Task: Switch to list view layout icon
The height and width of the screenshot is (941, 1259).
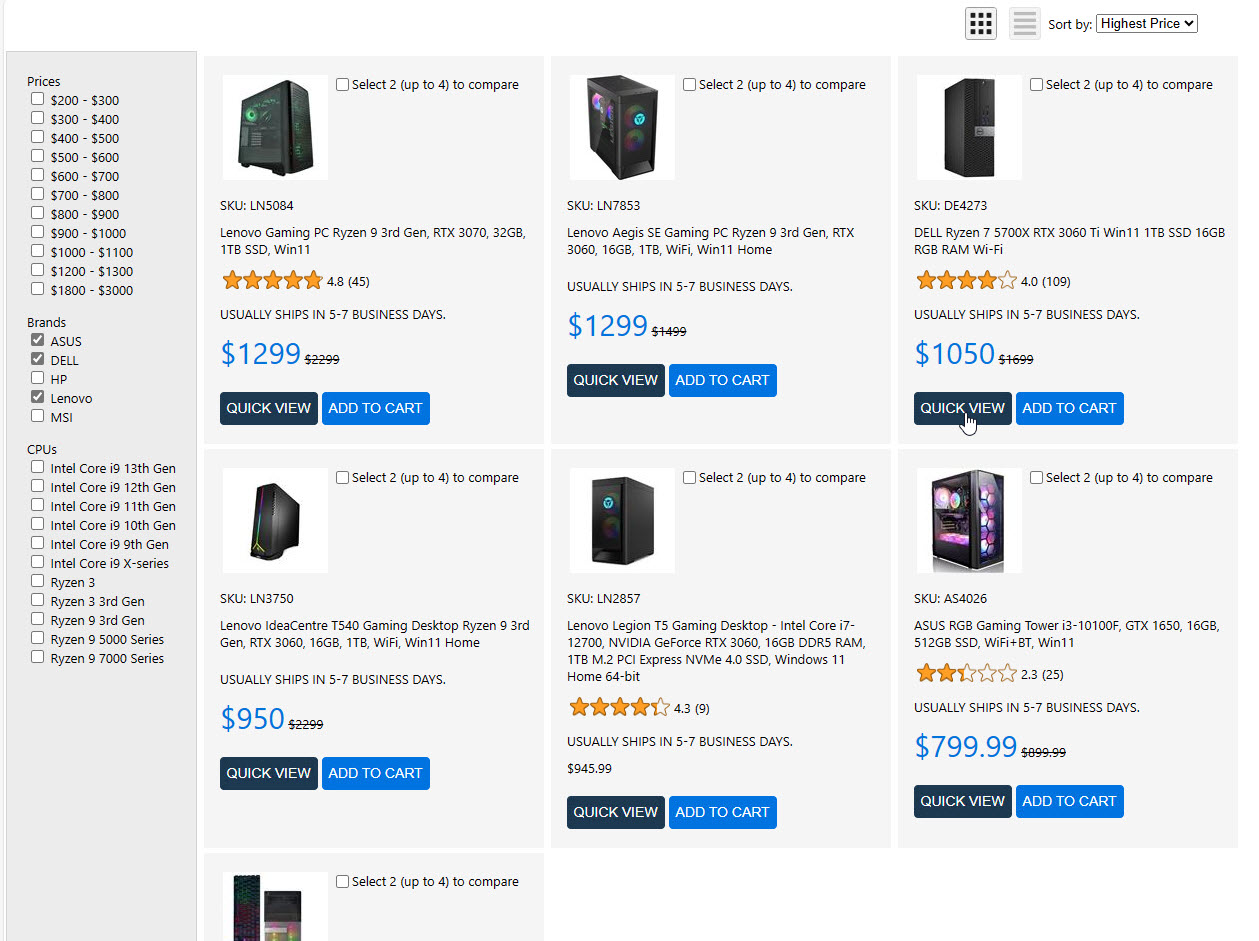Action: pyautogui.click(x=1024, y=23)
